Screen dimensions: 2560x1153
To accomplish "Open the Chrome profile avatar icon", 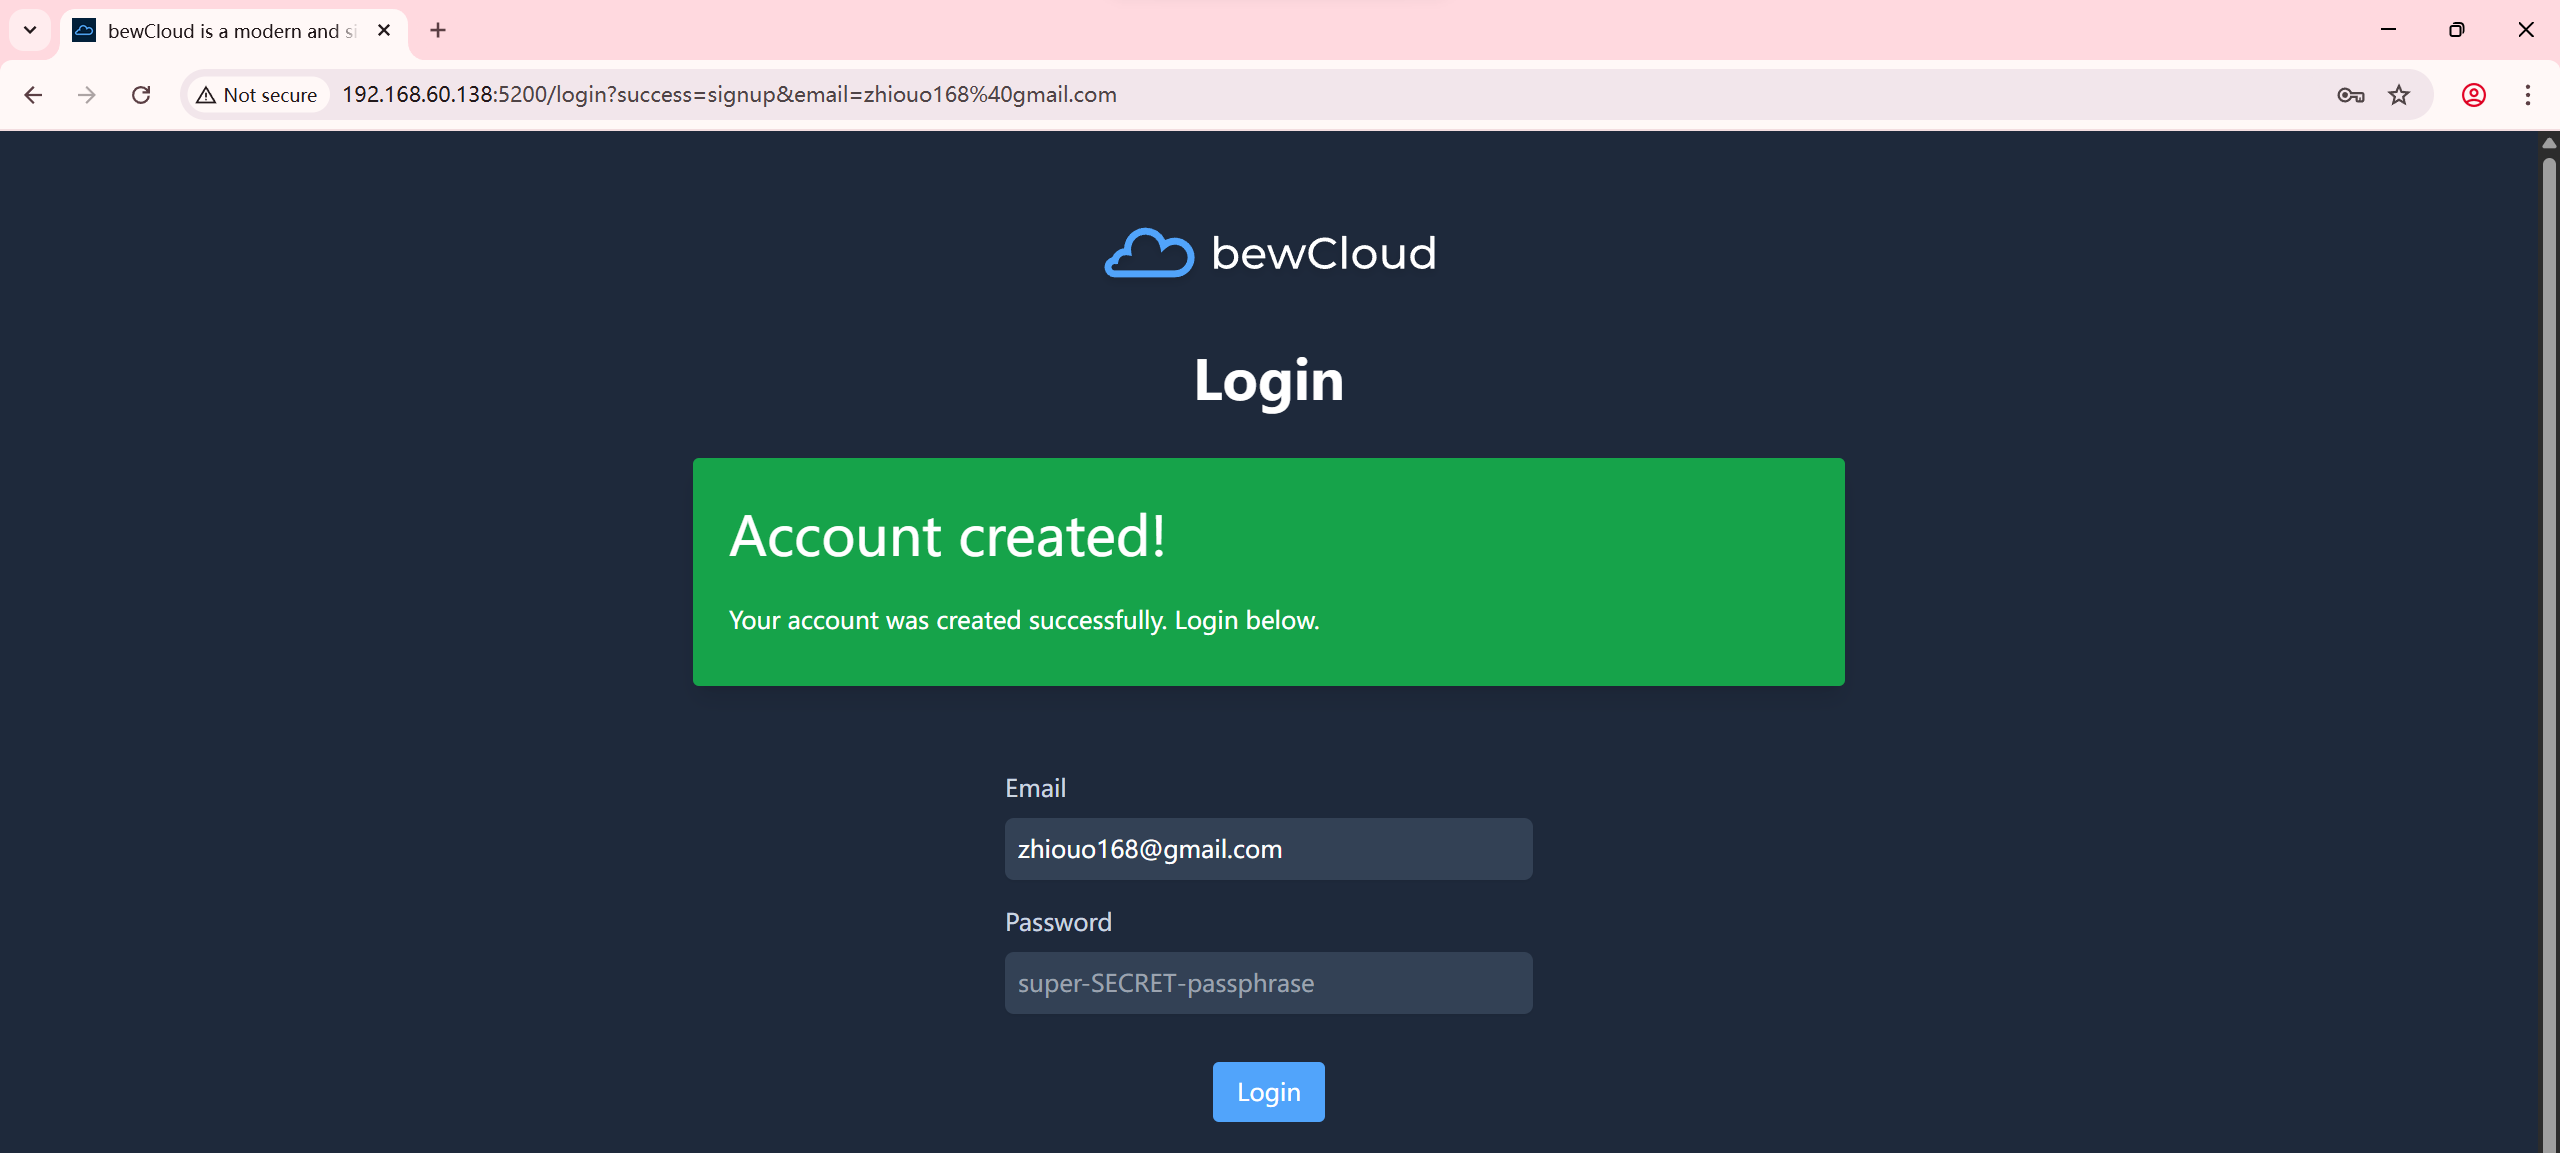I will (x=2474, y=95).
